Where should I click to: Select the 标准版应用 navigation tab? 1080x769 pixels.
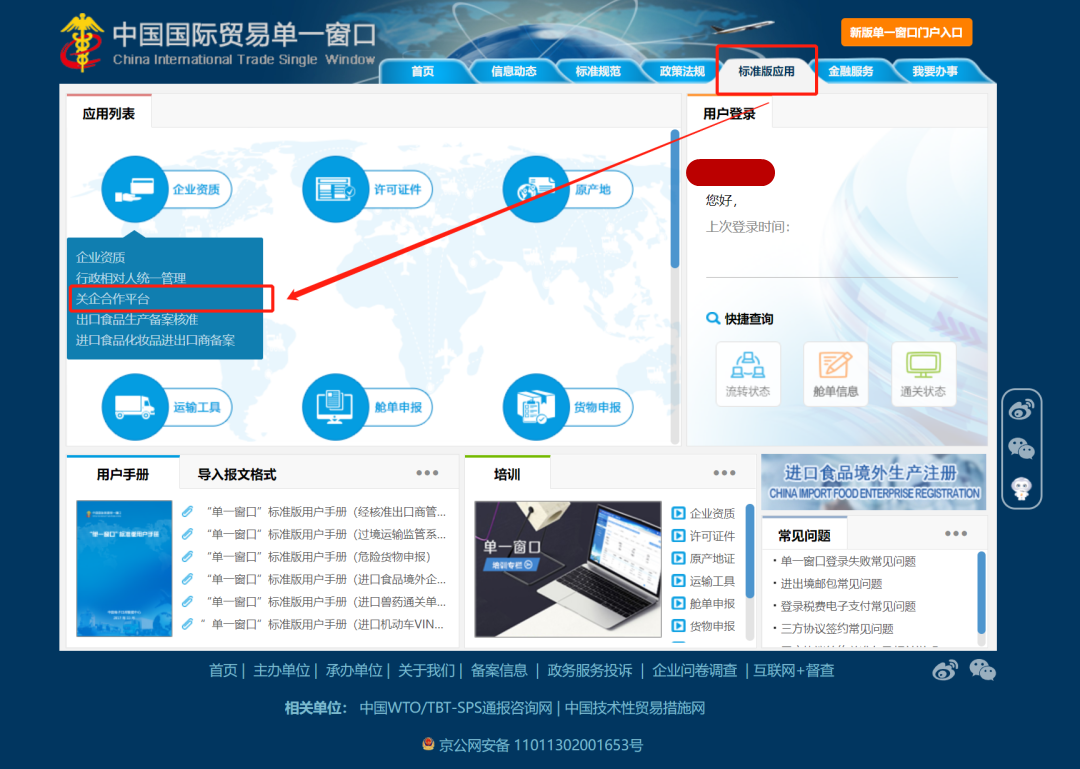(767, 71)
